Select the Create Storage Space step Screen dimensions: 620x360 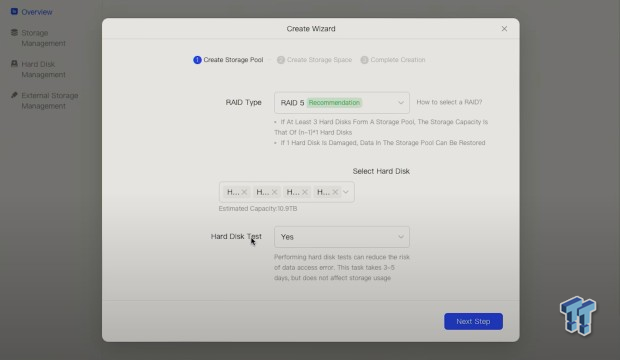pyautogui.click(x=314, y=60)
